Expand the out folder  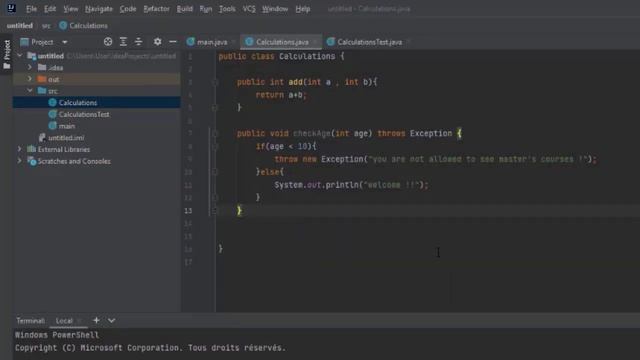pos(30,79)
